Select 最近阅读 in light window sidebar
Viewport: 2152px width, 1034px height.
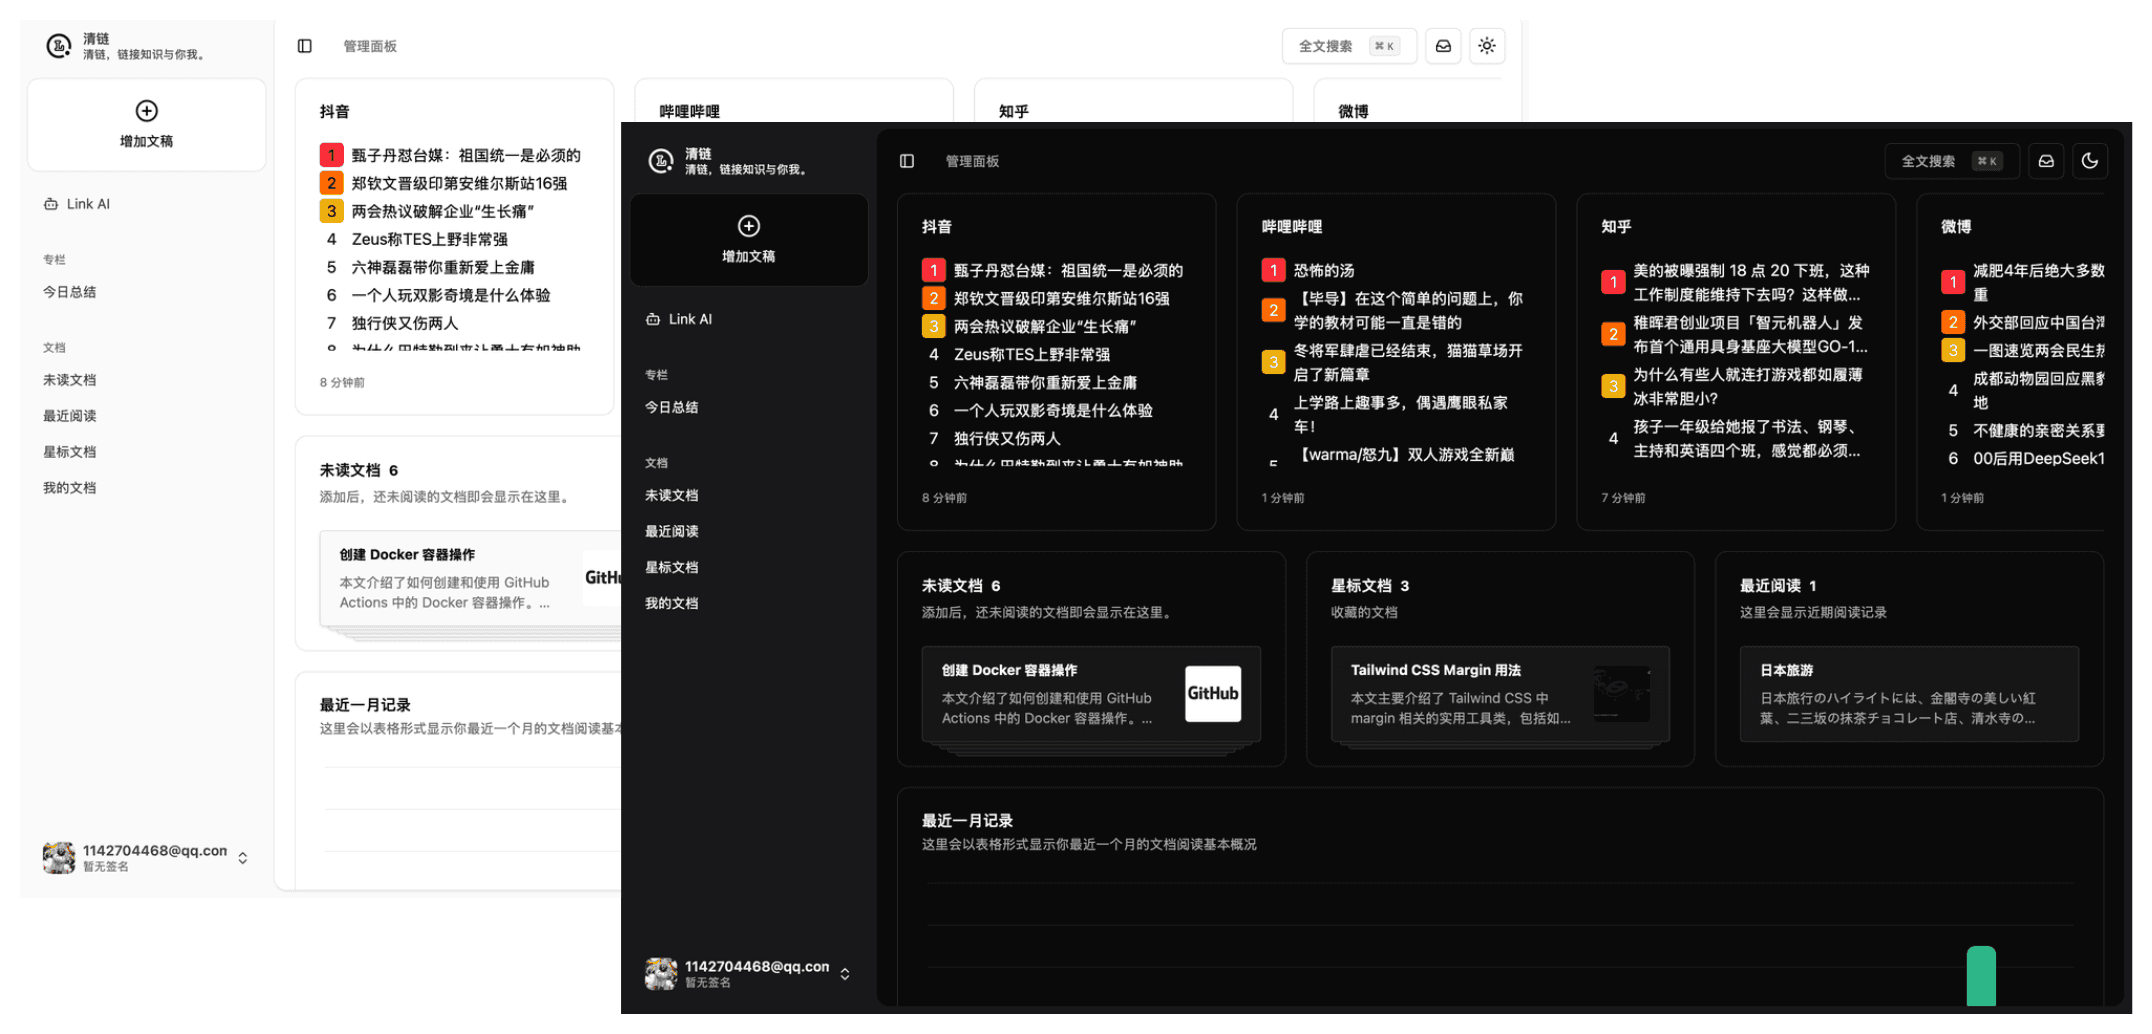click(70, 416)
